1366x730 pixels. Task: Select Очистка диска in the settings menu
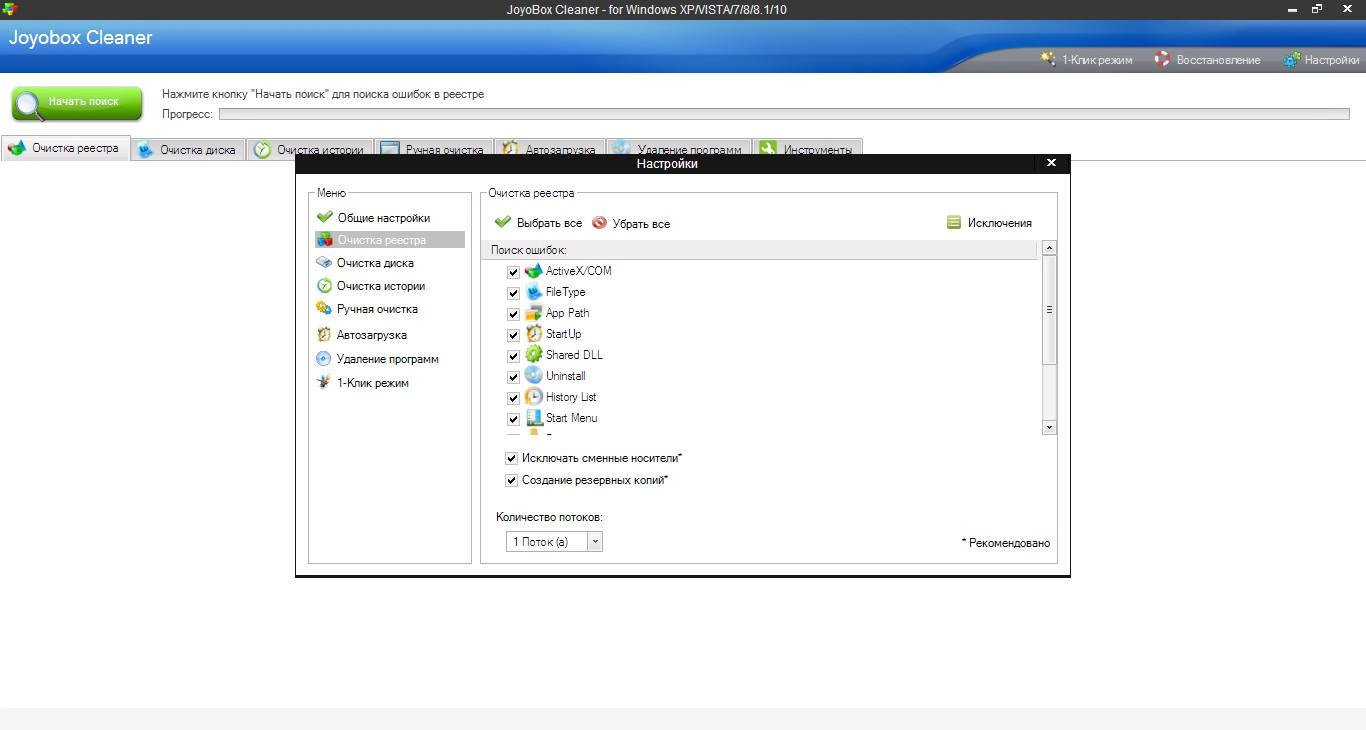(x=375, y=263)
